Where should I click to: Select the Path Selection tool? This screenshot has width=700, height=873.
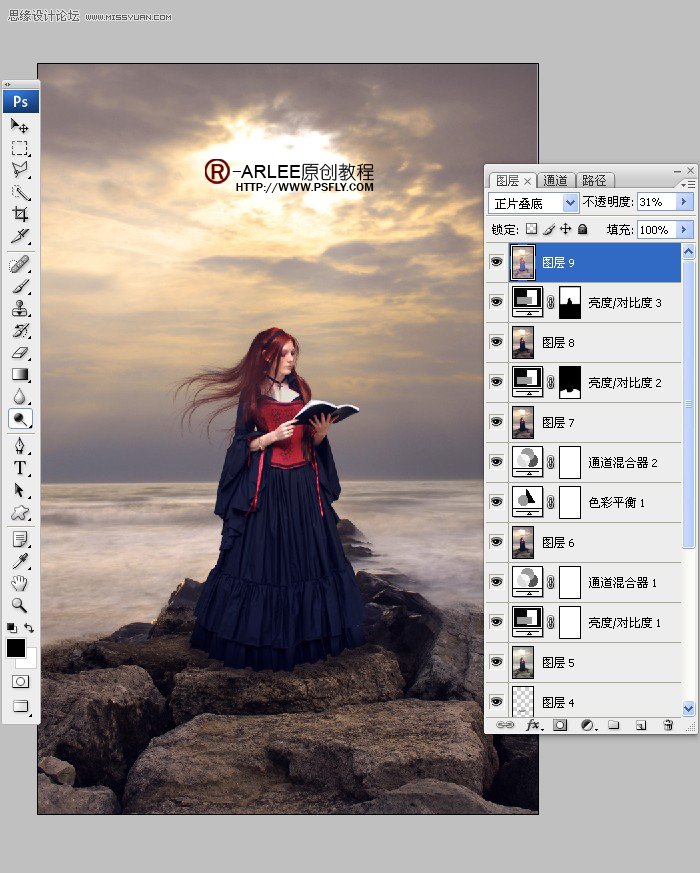19,490
